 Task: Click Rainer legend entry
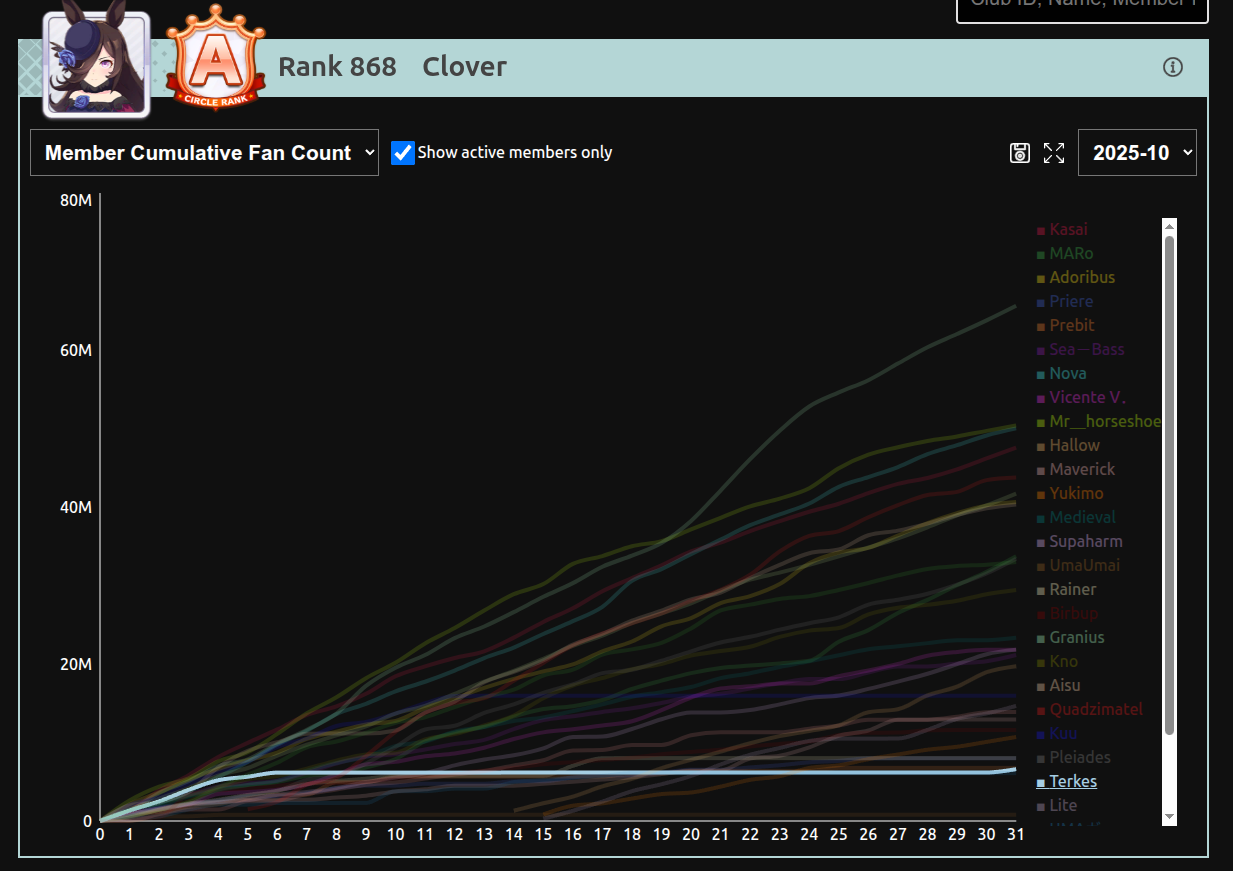[x=1066, y=589]
